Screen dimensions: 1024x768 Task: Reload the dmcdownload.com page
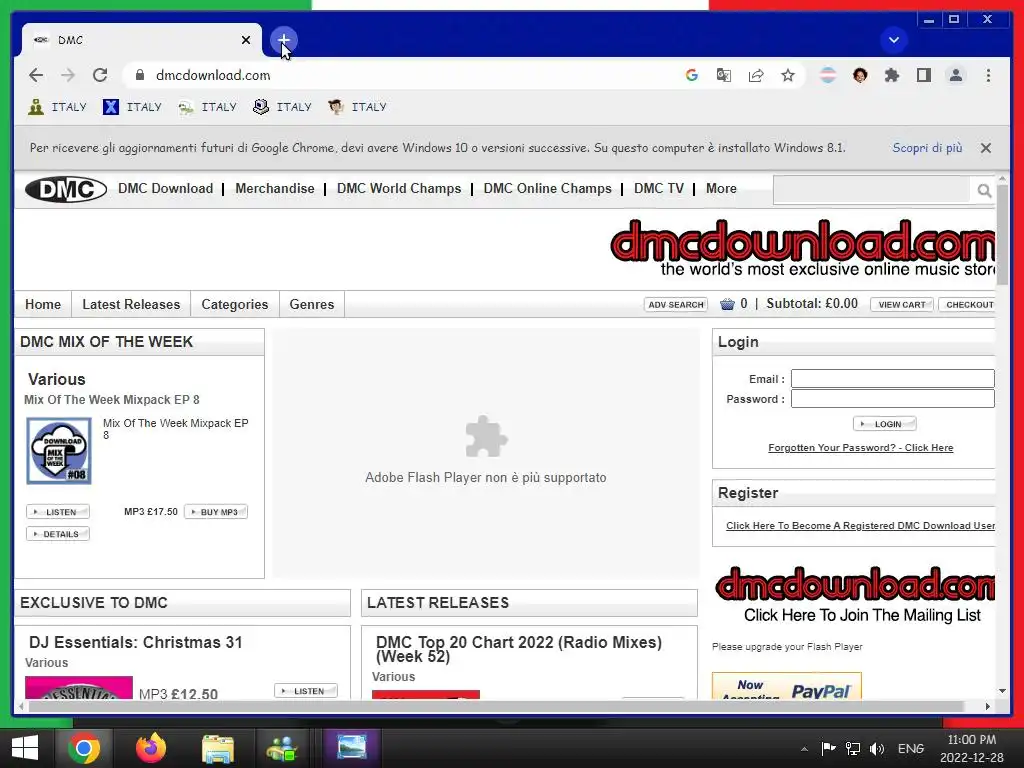click(100, 75)
